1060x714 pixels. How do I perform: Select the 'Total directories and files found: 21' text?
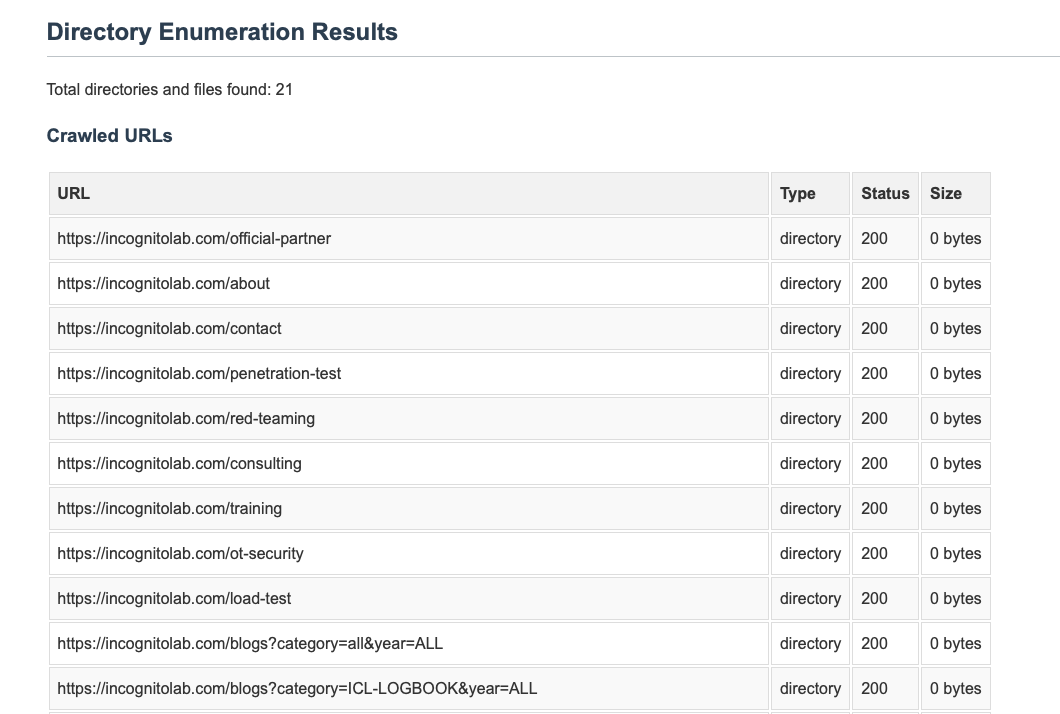tap(170, 89)
